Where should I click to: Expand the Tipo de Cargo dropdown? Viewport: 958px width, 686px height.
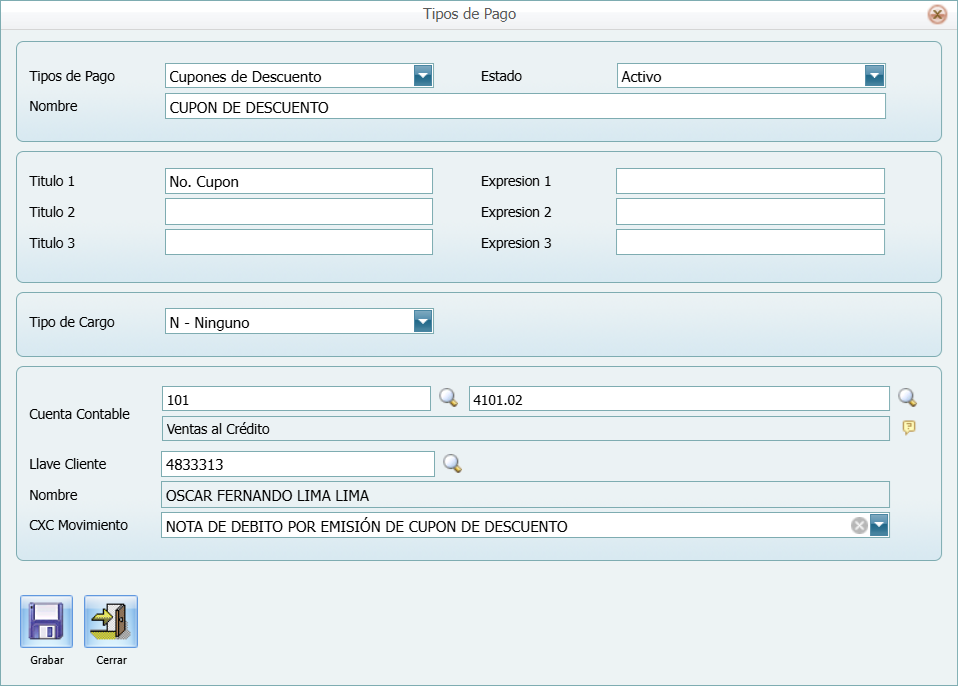tap(423, 321)
